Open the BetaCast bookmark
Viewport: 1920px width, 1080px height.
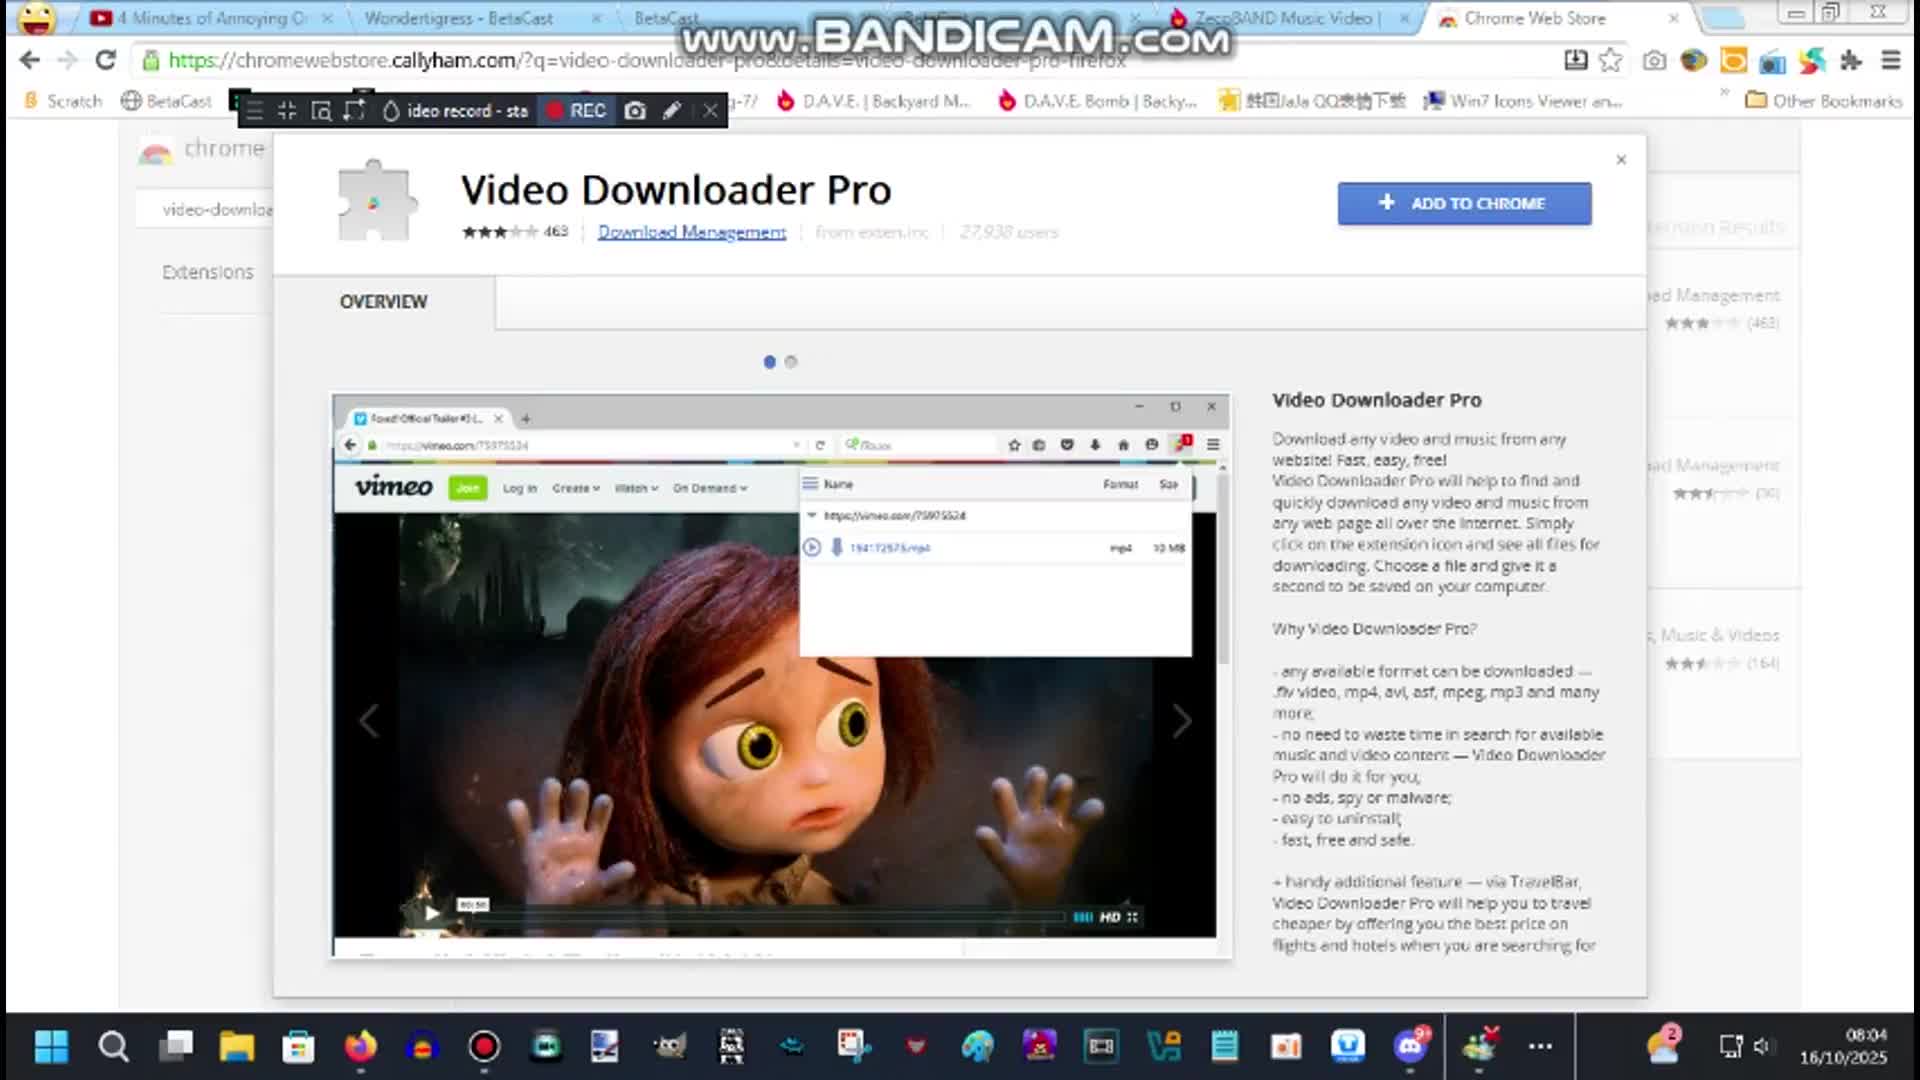[166, 101]
